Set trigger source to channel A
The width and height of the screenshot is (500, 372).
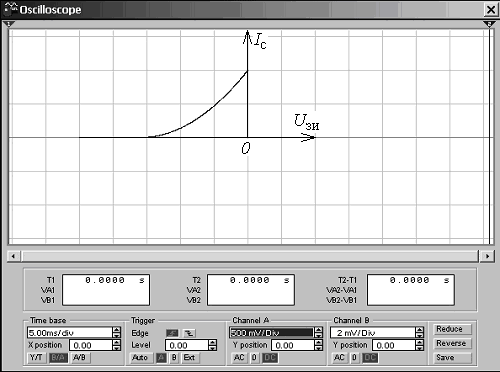click(x=161, y=358)
